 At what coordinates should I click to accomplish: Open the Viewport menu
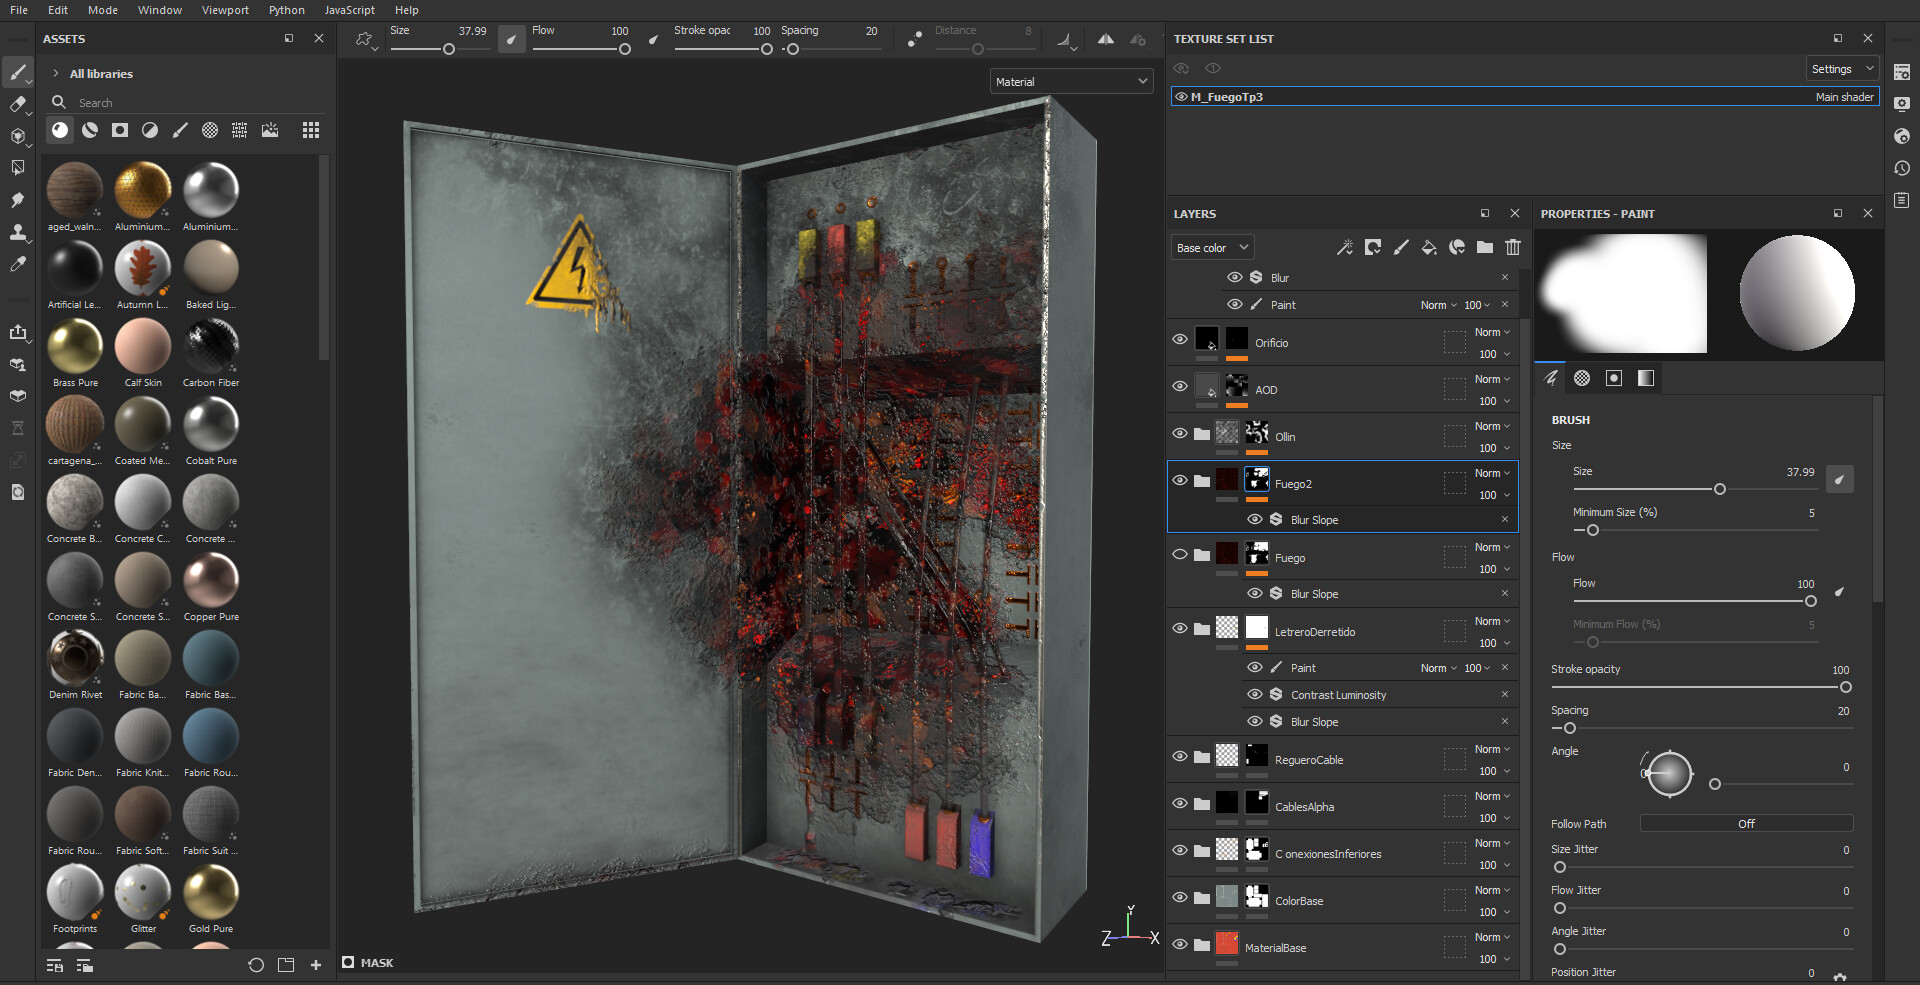225,10
